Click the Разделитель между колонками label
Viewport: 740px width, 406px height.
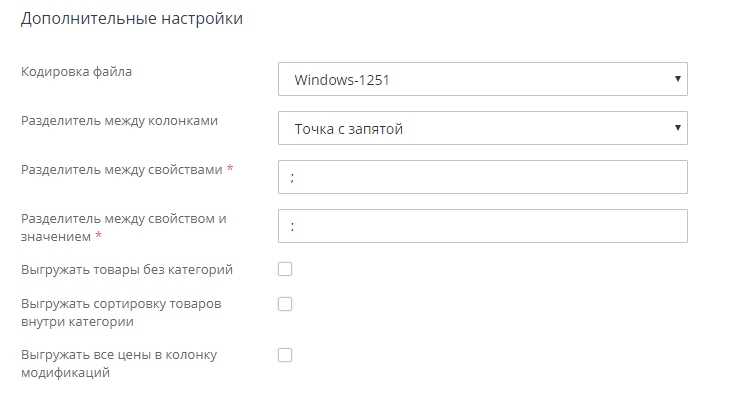(x=119, y=121)
